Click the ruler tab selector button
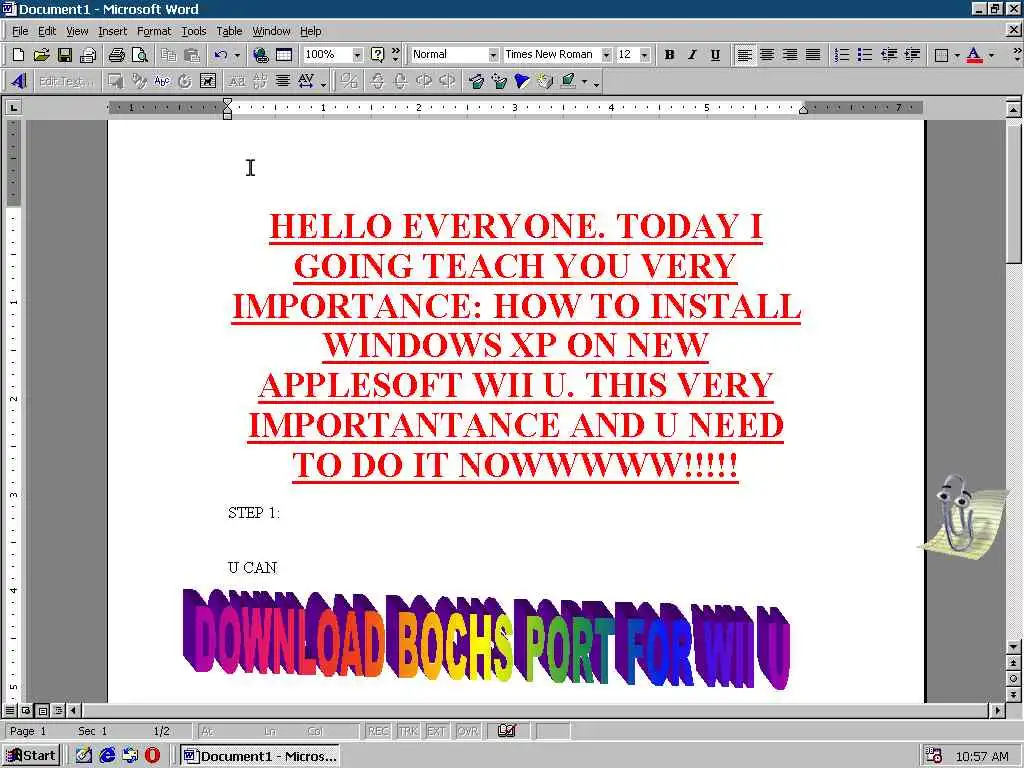This screenshot has height=768, width=1024. point(13,107)
